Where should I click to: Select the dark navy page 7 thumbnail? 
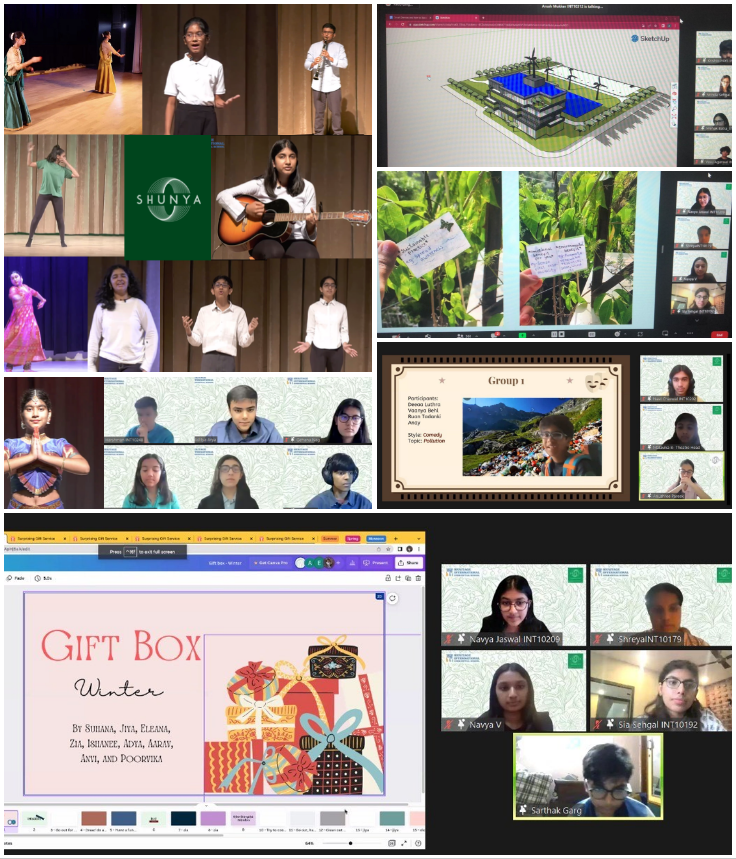coord(183,818)
